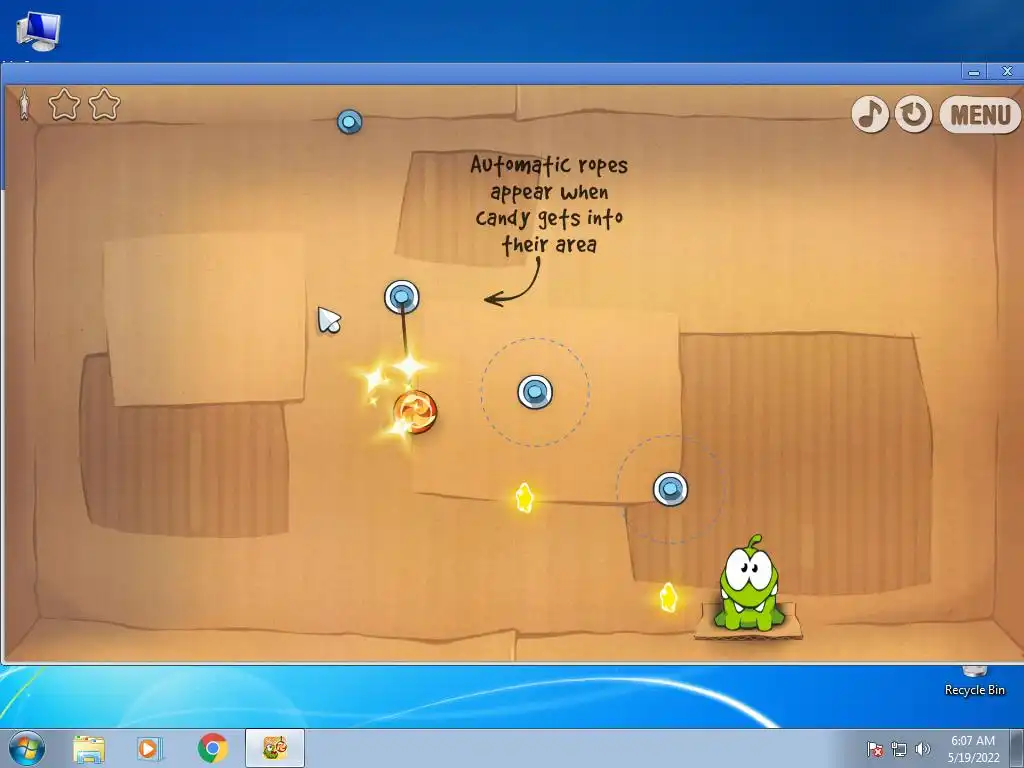This screenshot has width=1024, height=768.
Task: Launch Windows Media Player from taskbar
Action: coord(150,748)
